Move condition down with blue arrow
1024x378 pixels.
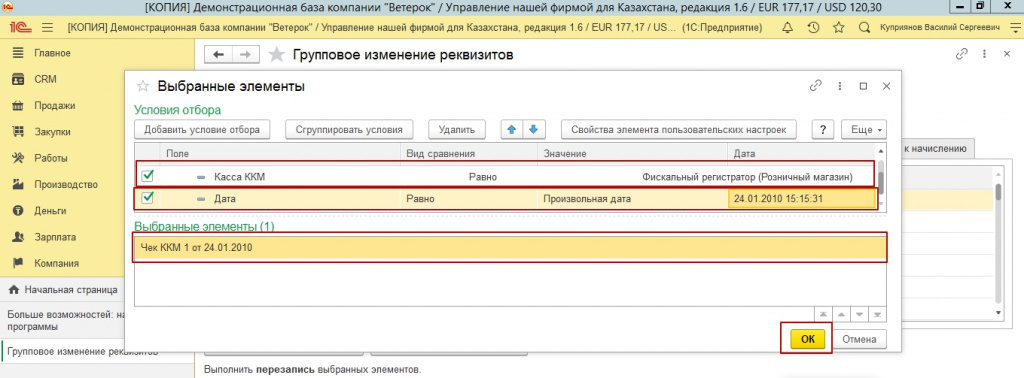pos(534,129)
